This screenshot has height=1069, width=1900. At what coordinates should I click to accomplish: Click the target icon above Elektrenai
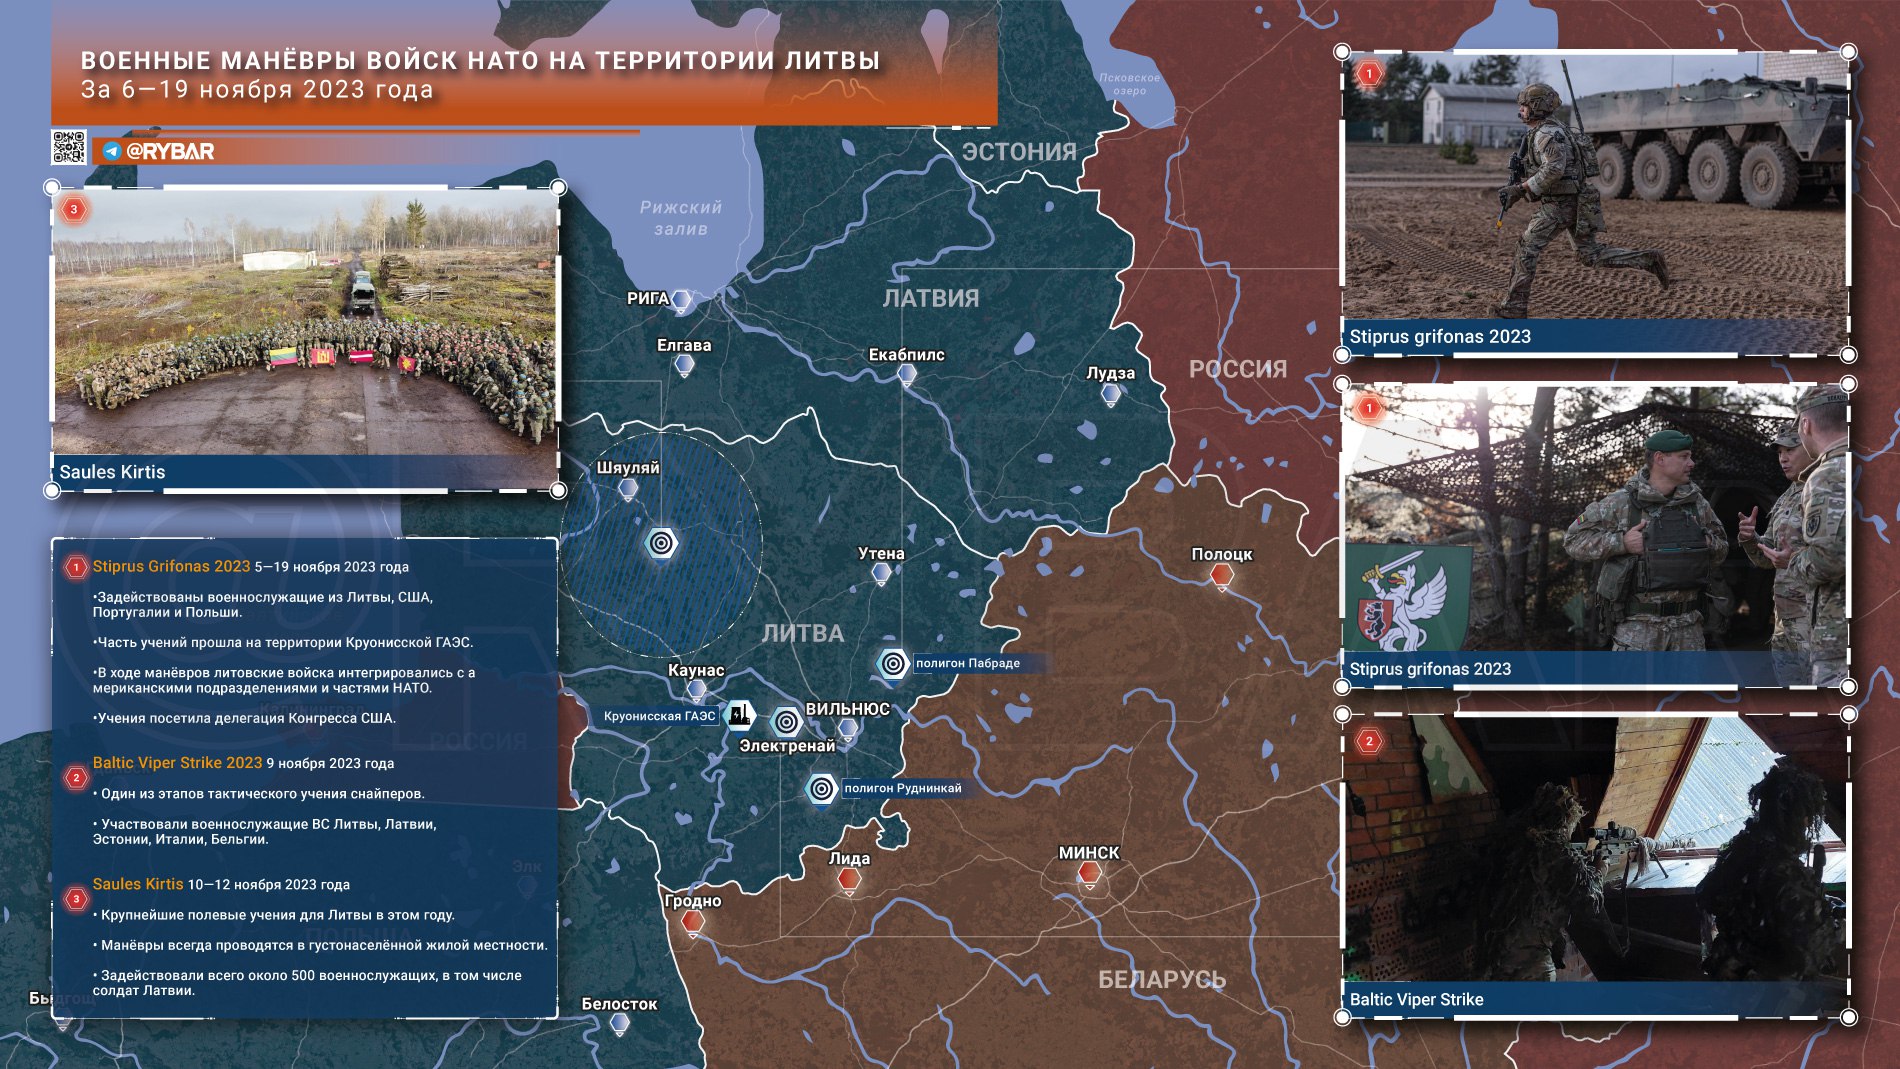point(787,721)
